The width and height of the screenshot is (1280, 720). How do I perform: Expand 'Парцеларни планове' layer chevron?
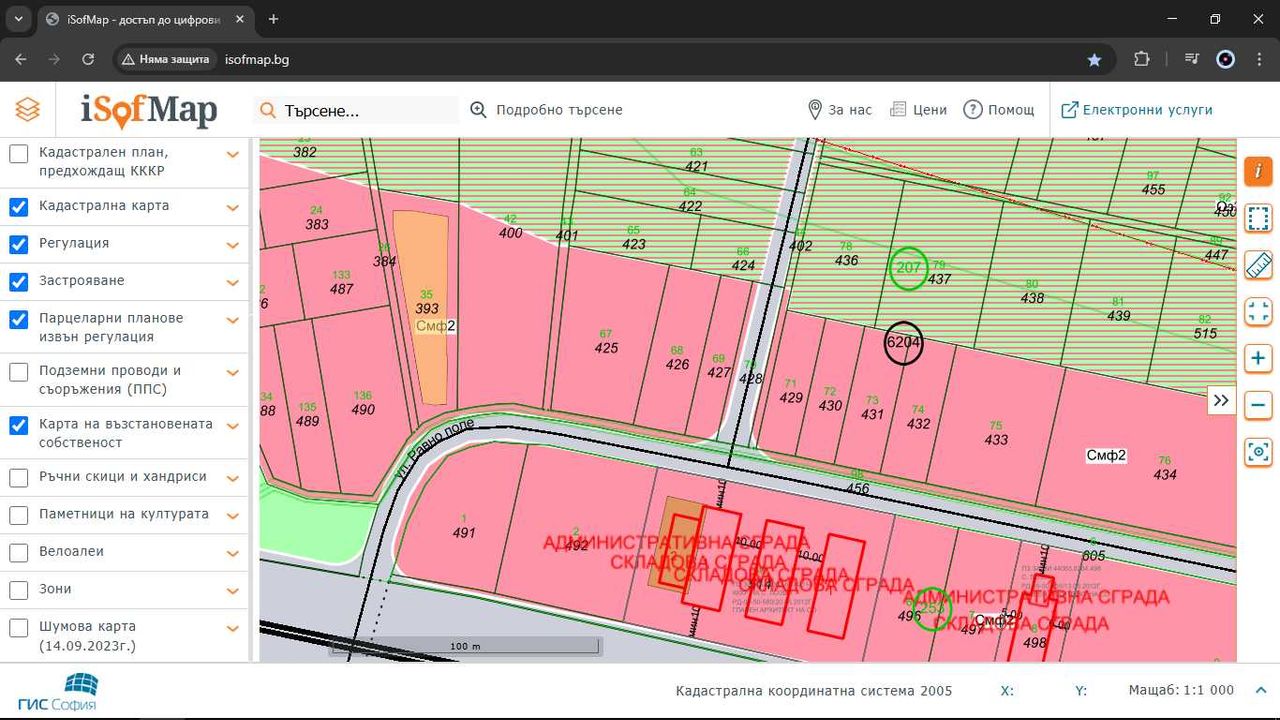click(x=232, y=320)
